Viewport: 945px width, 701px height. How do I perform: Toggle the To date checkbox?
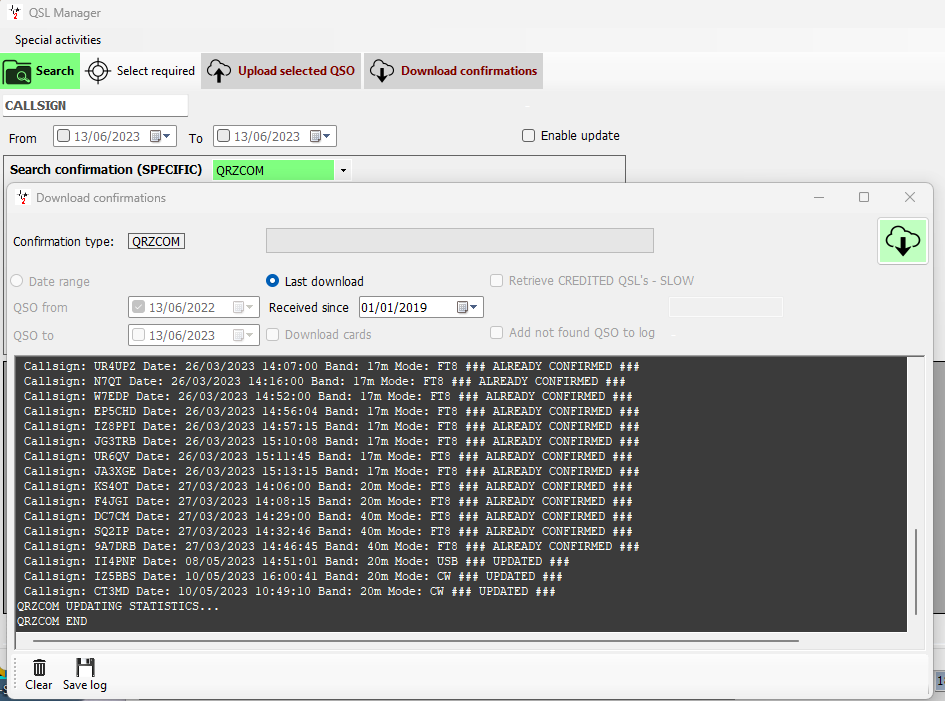pyautogui.click(x=224, y=136)
